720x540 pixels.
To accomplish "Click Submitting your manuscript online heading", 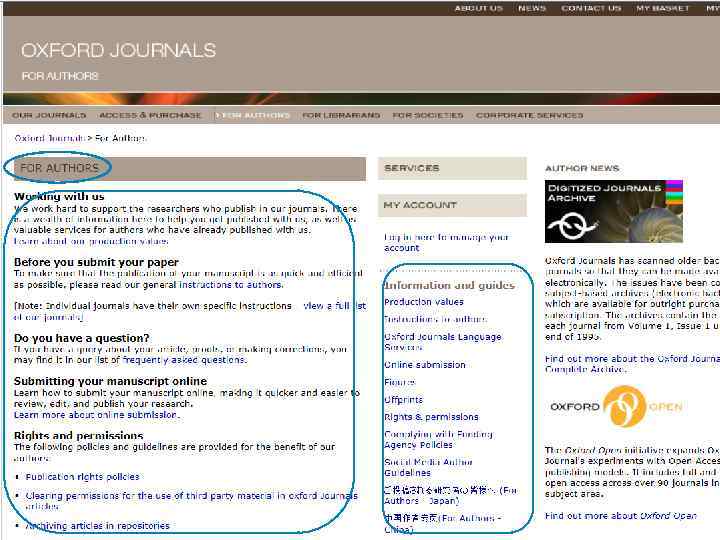I will (111, 381).
